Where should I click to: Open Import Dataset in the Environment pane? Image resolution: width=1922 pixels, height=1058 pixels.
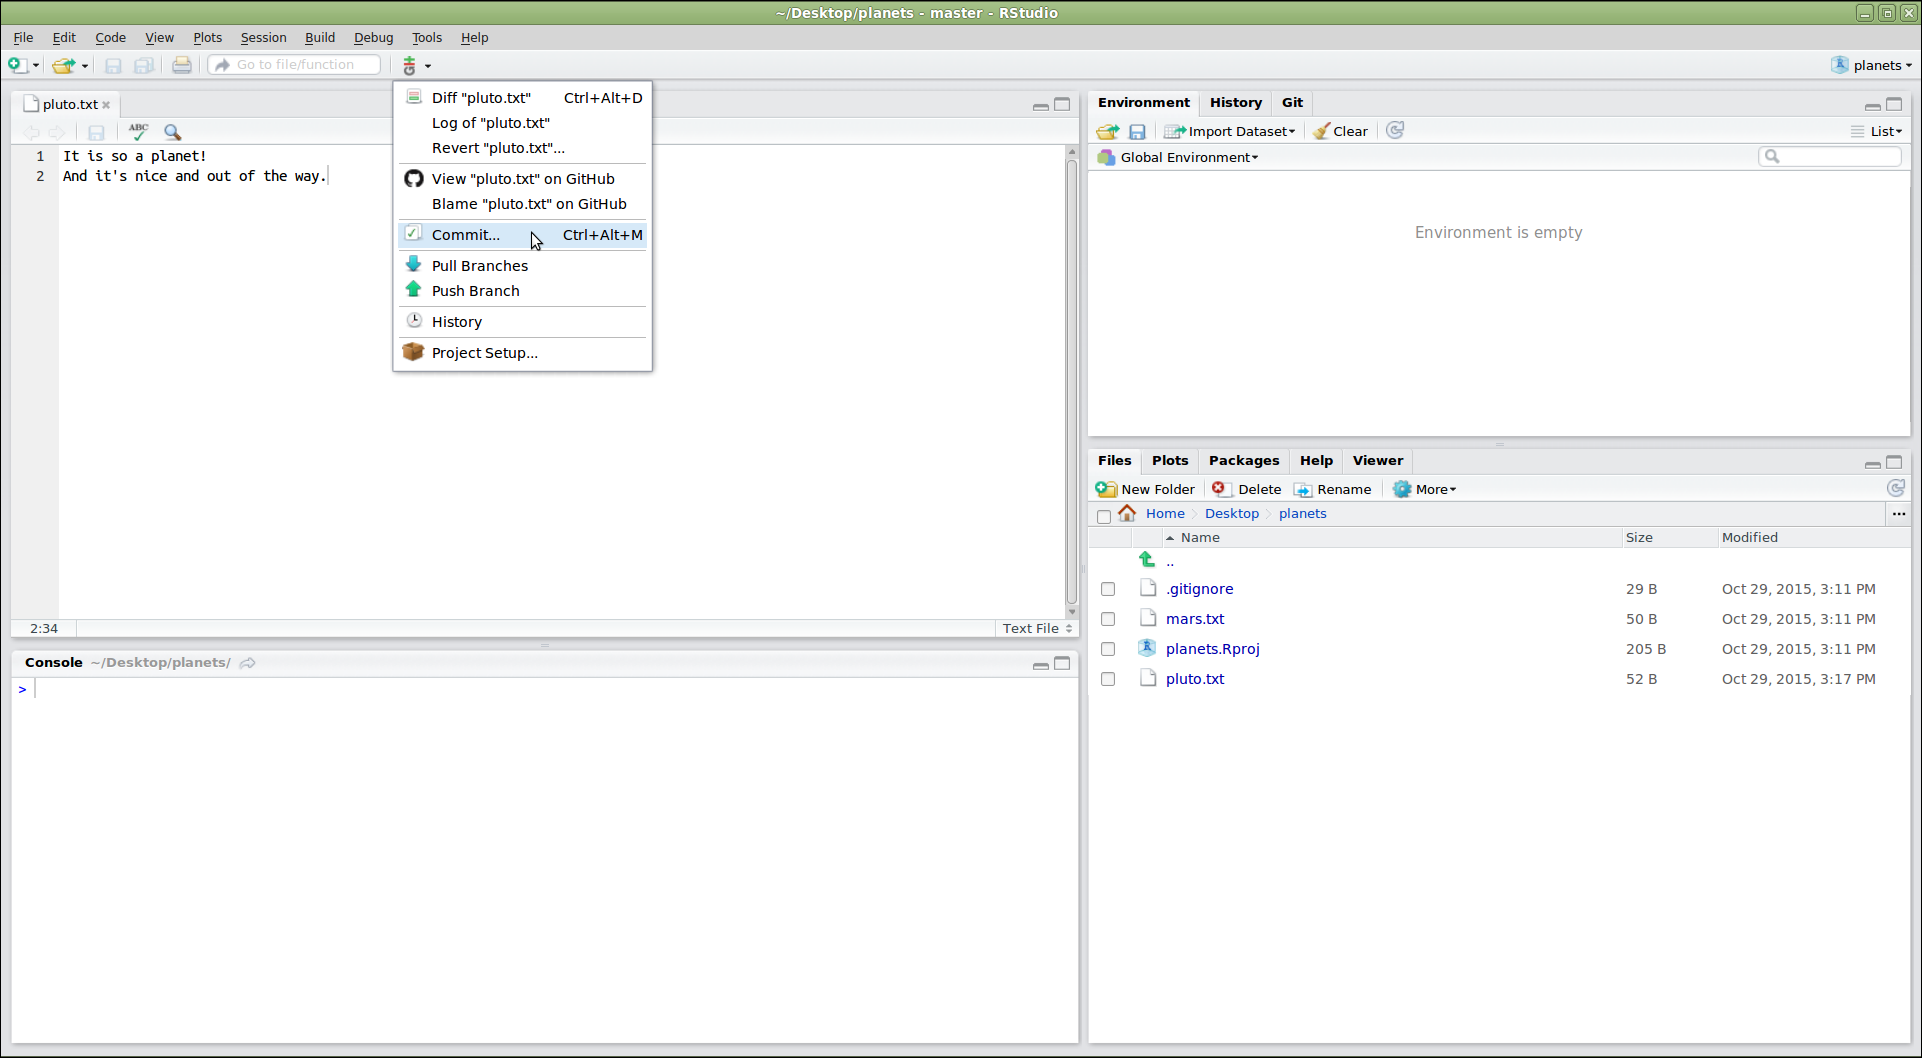pyautogui.click(x=1229, y=131)
